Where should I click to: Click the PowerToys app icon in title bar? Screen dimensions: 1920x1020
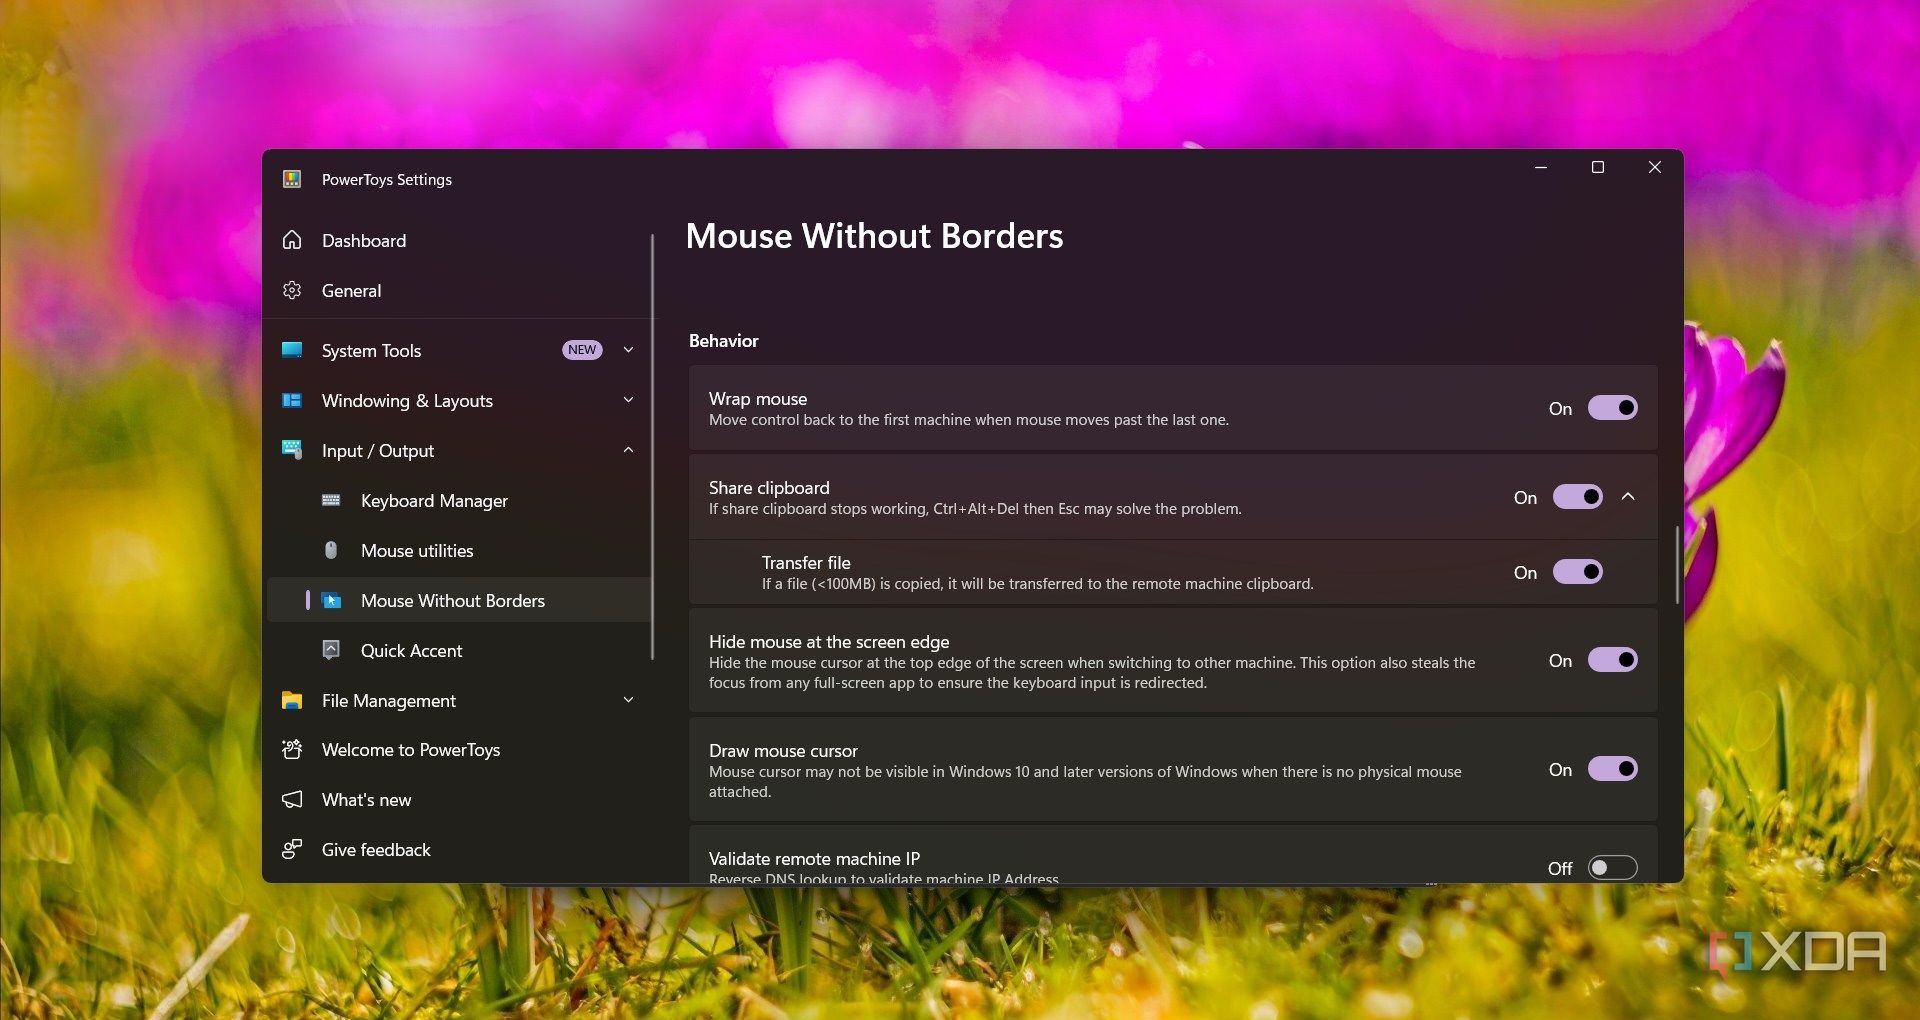pos(292,179)
